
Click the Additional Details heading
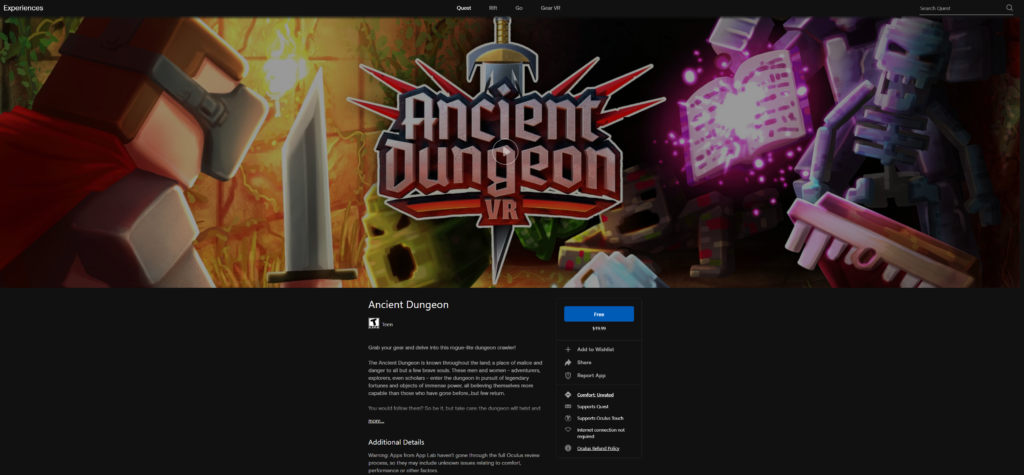(x=396, y=442)
